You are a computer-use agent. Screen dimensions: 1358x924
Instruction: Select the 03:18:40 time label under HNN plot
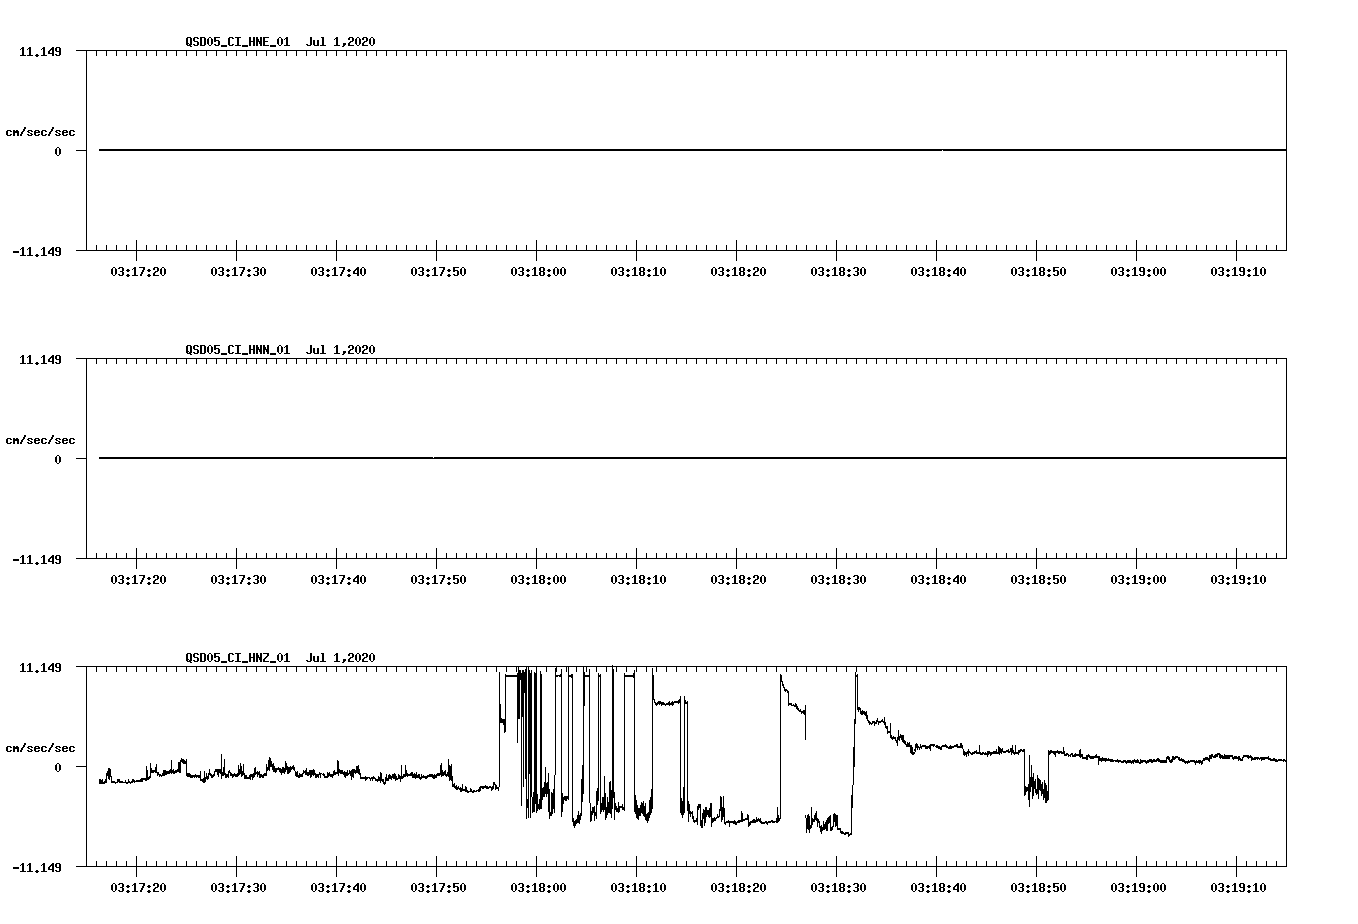938,580
